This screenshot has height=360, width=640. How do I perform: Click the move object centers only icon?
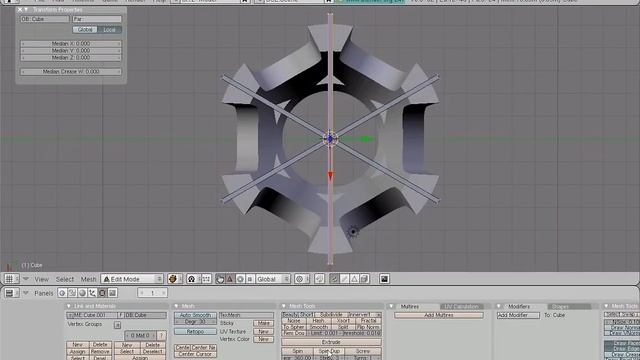[x=206, y=279]
